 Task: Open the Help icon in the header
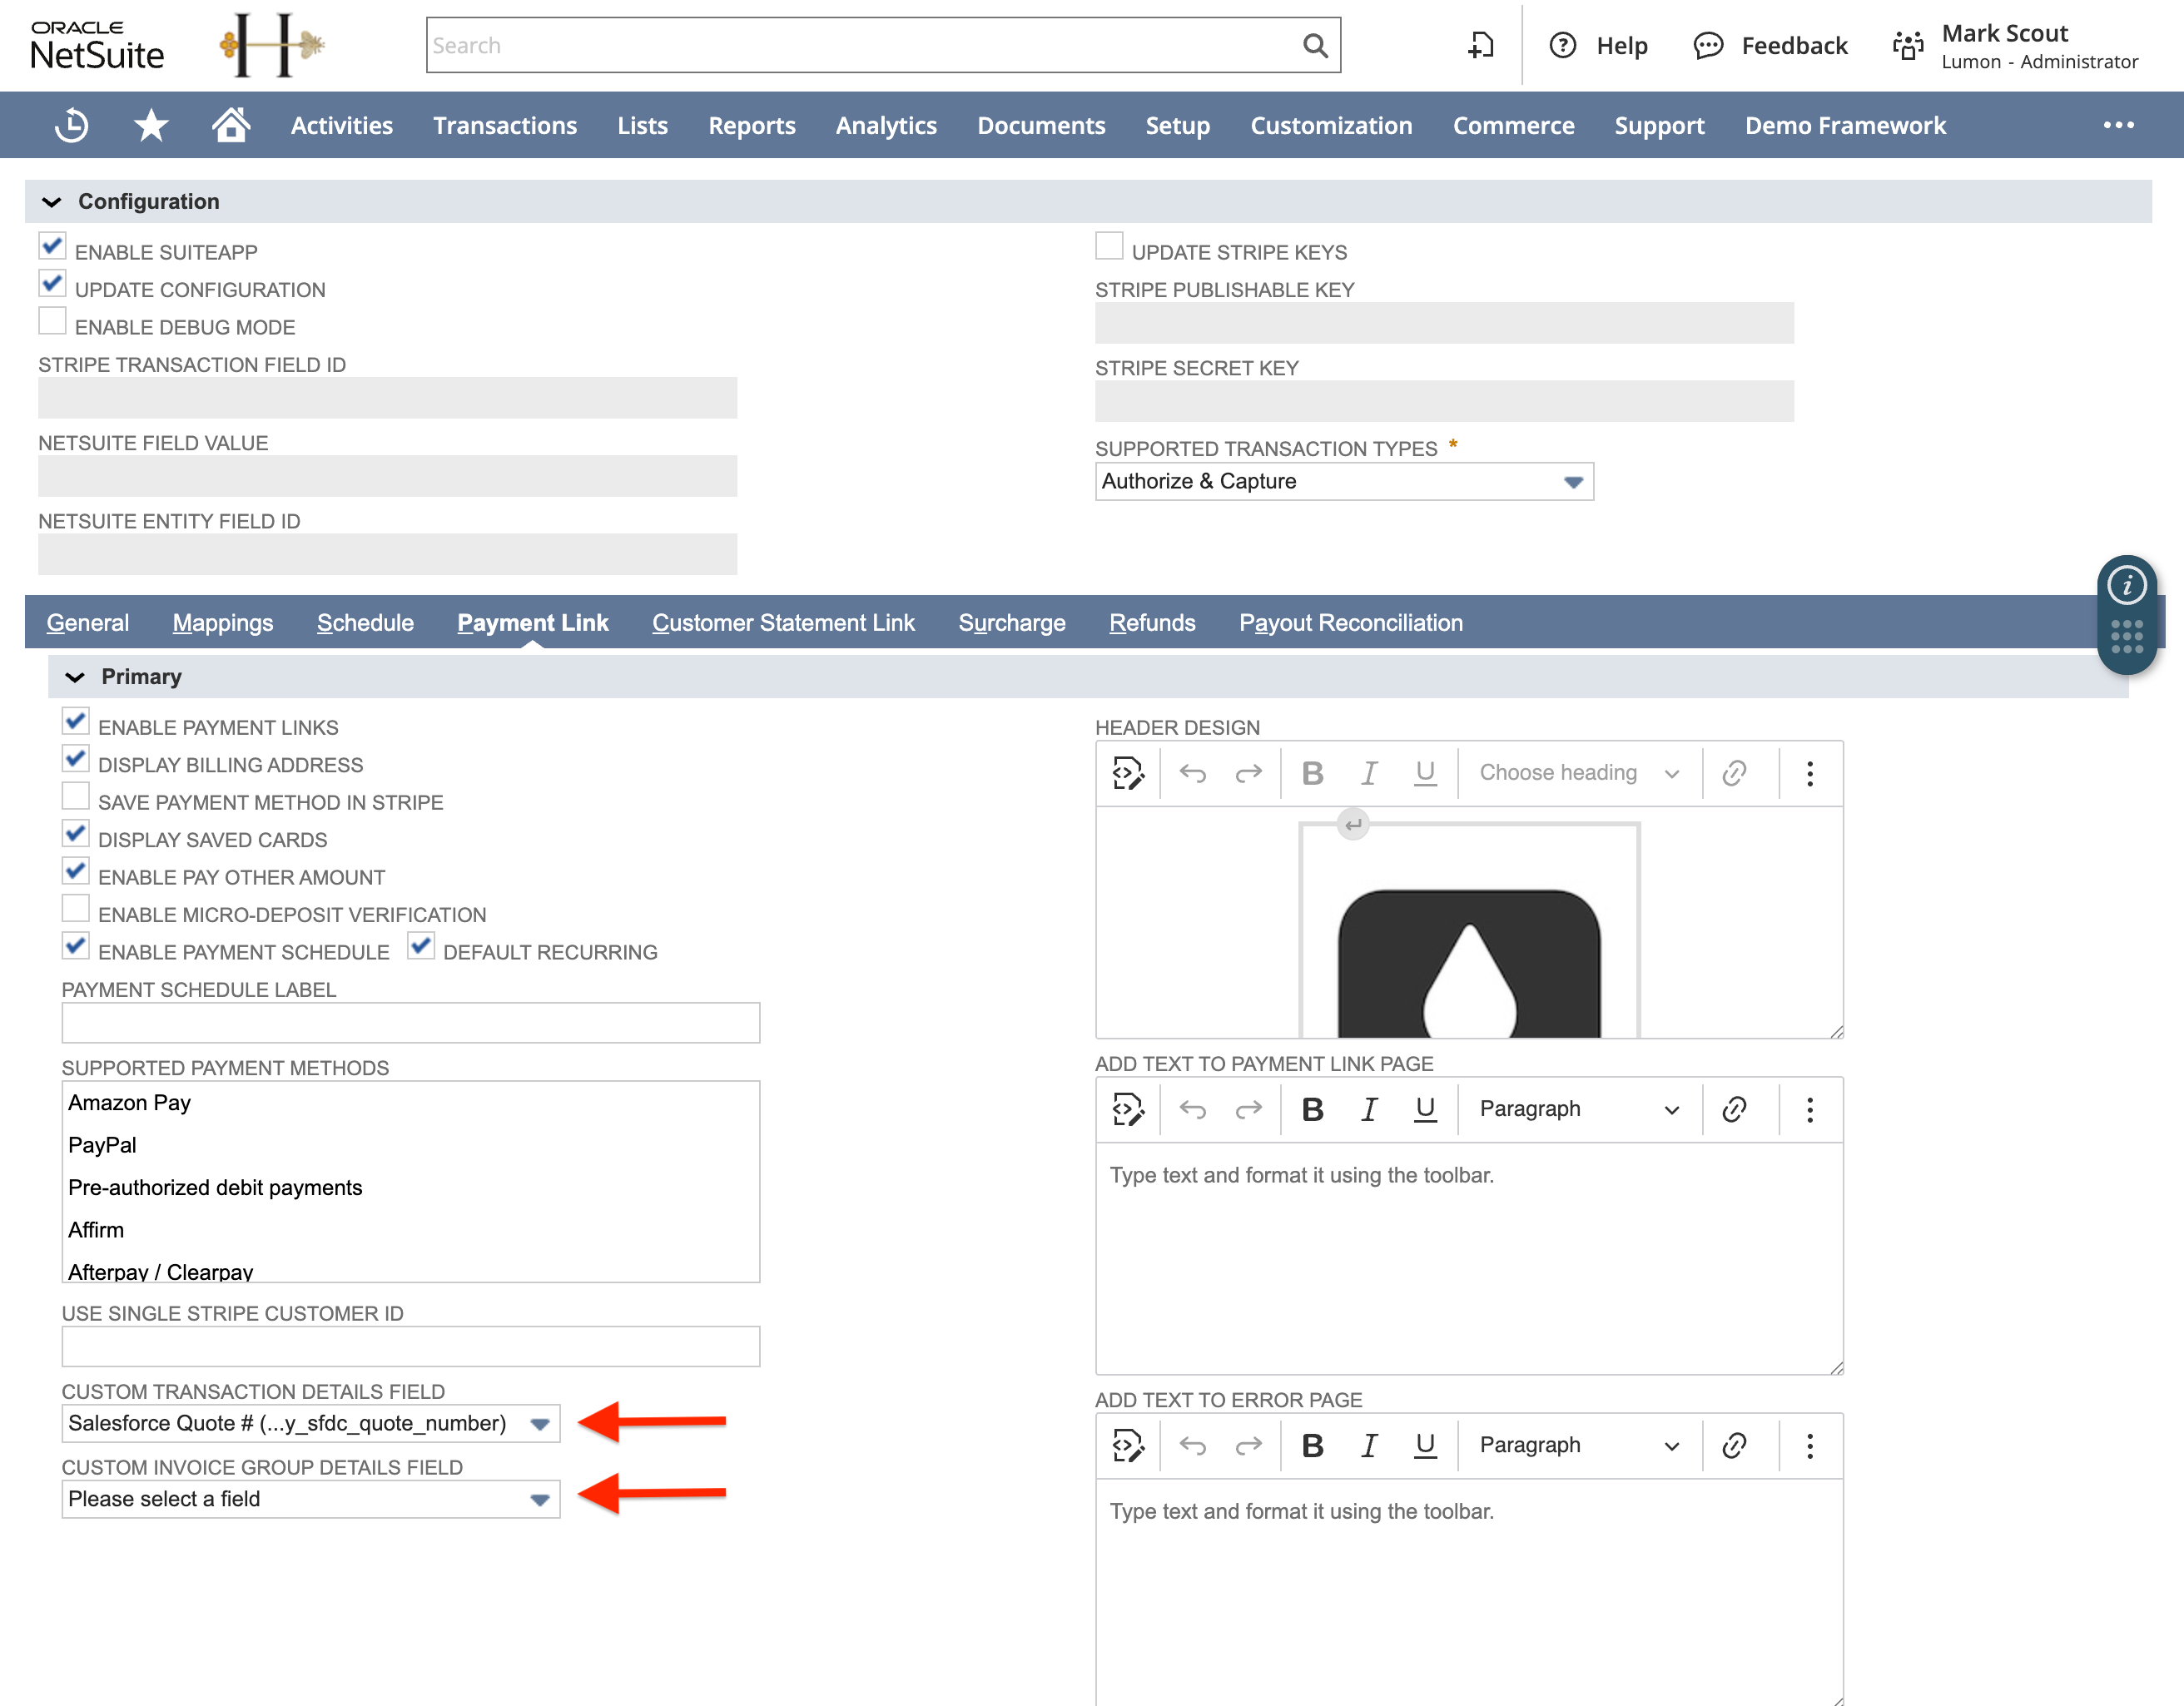coord(1563,45)
